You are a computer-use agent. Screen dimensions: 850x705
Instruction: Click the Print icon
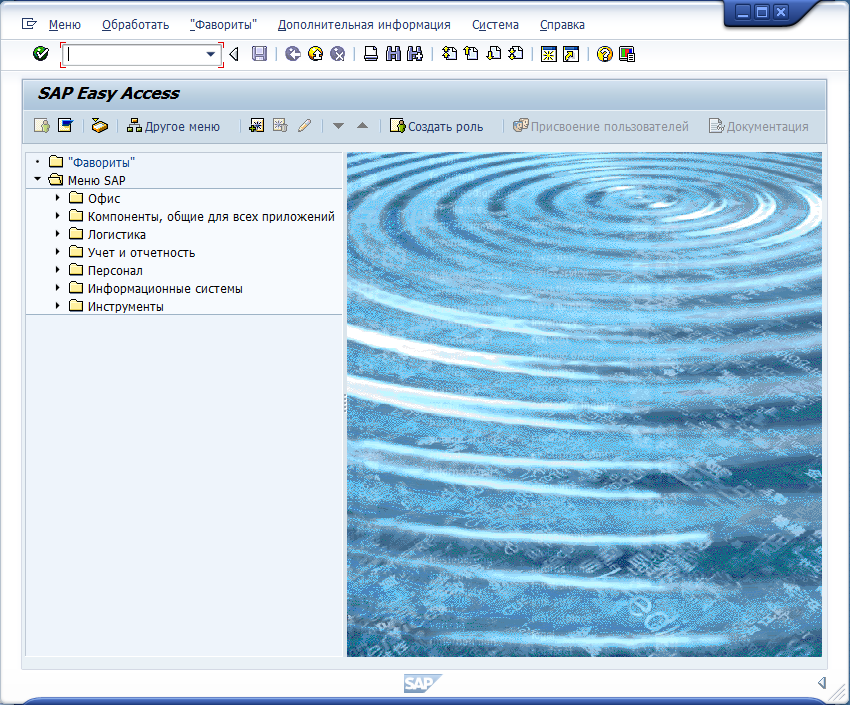pos(371,54)
